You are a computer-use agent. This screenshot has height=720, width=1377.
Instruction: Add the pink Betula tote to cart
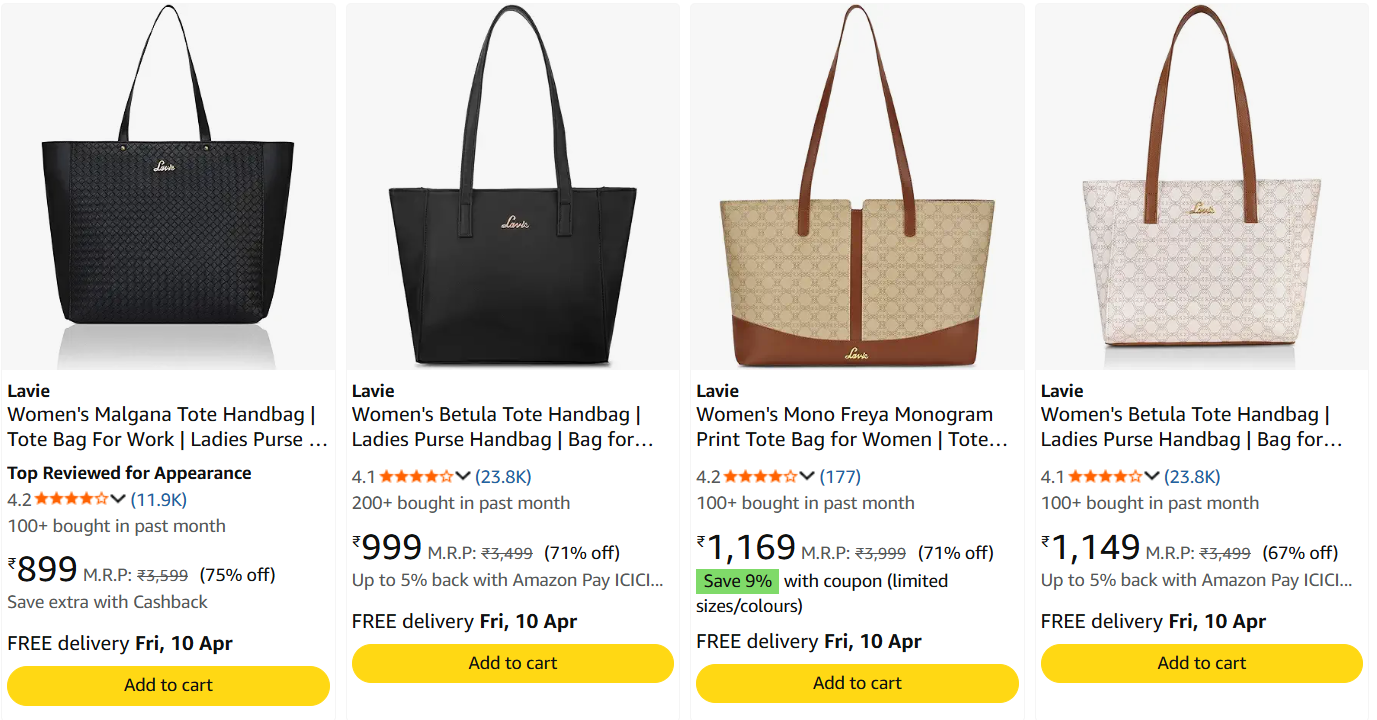click(x=1201, y=663)
